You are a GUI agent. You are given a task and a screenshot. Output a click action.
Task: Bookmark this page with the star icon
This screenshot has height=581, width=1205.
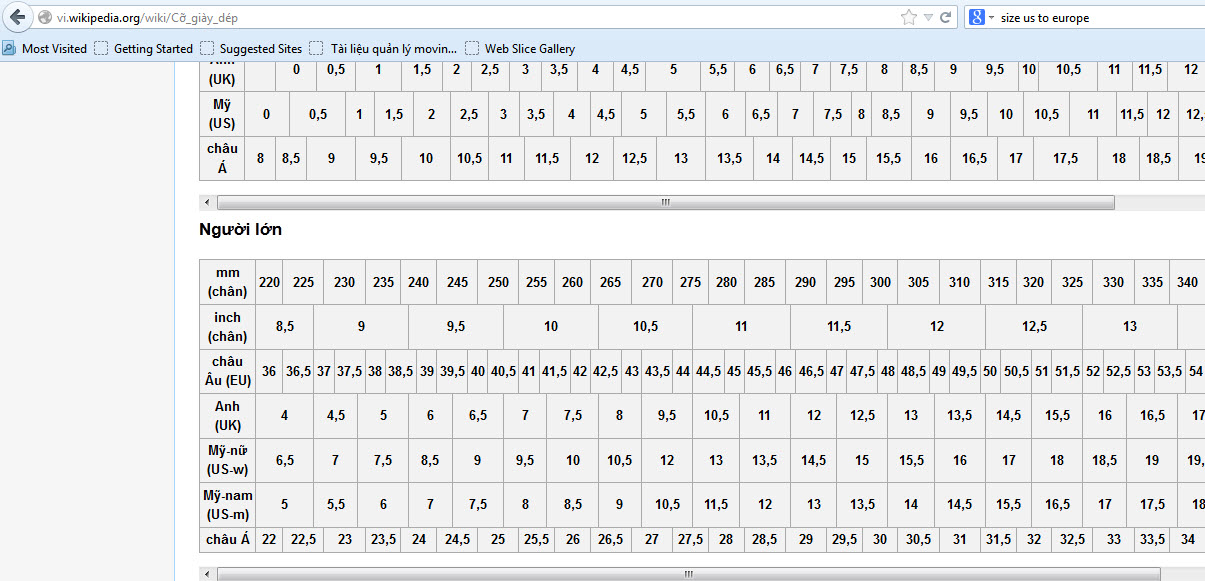coord(908,17)
